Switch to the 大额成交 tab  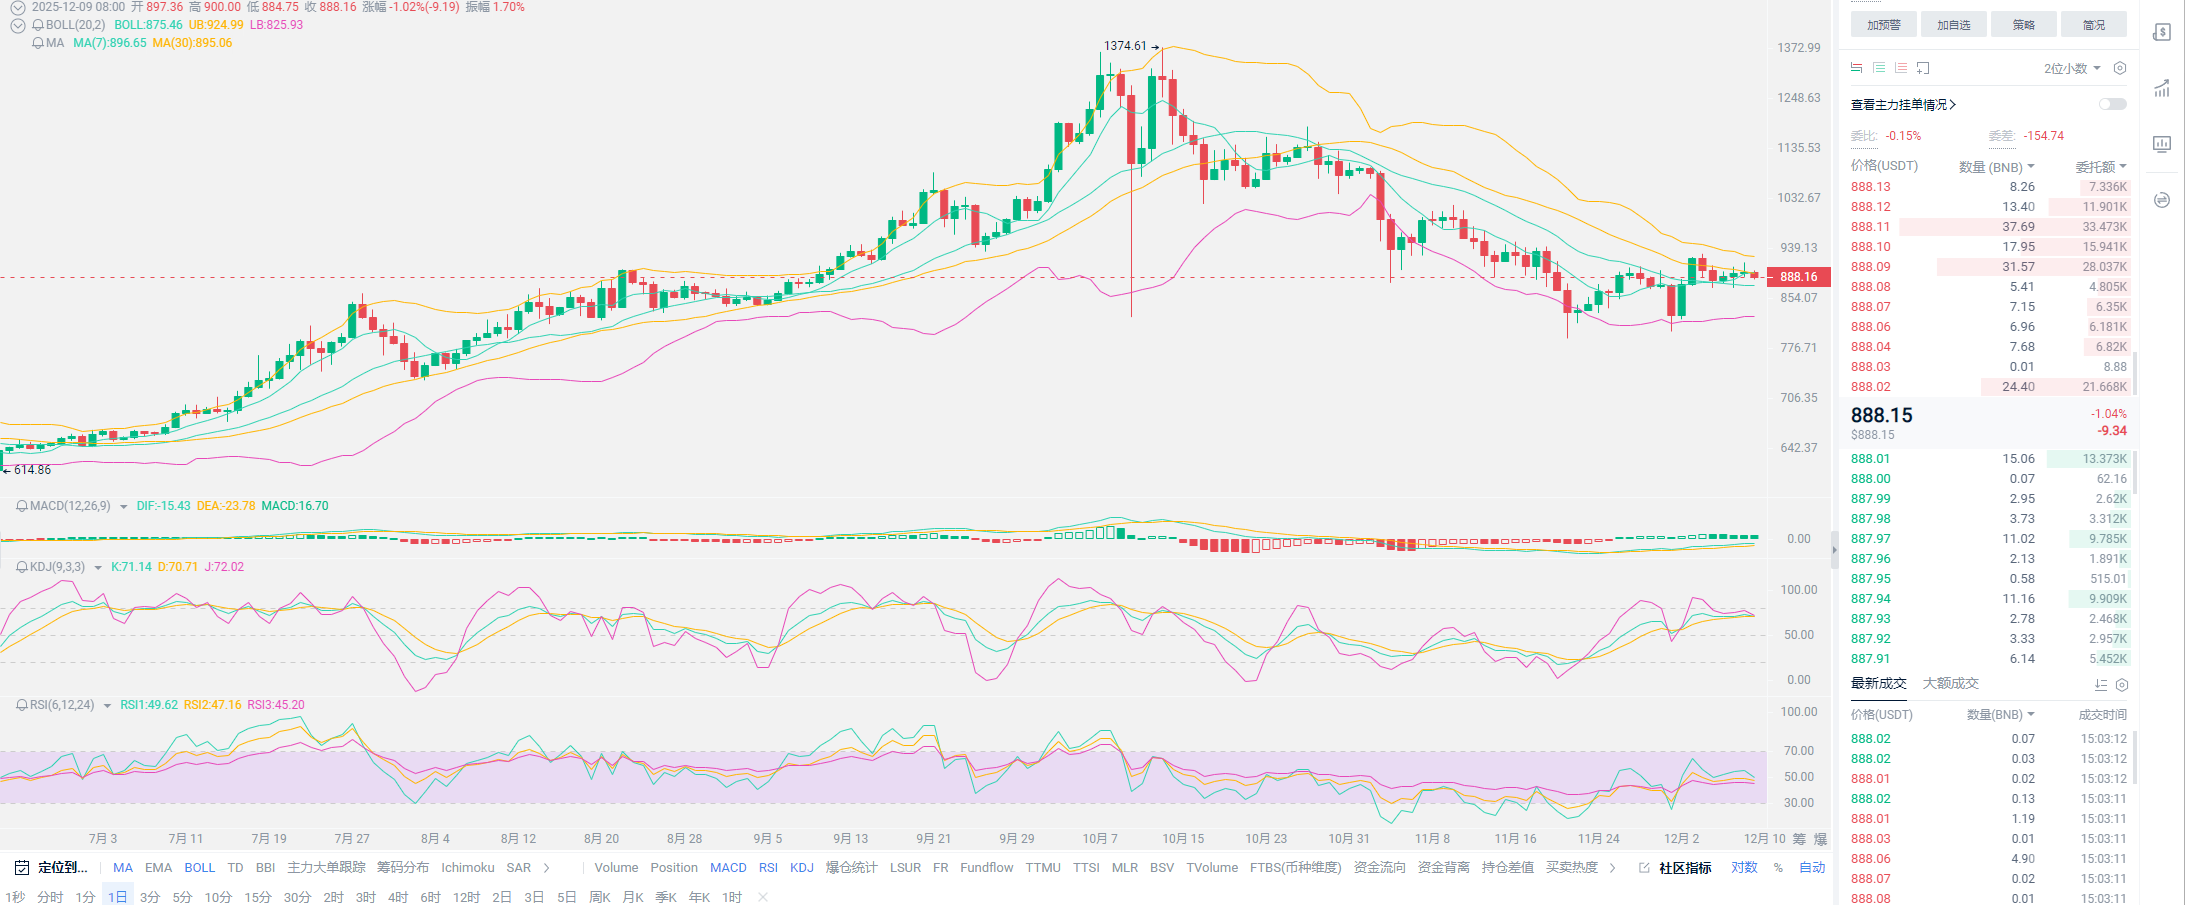1950,683
